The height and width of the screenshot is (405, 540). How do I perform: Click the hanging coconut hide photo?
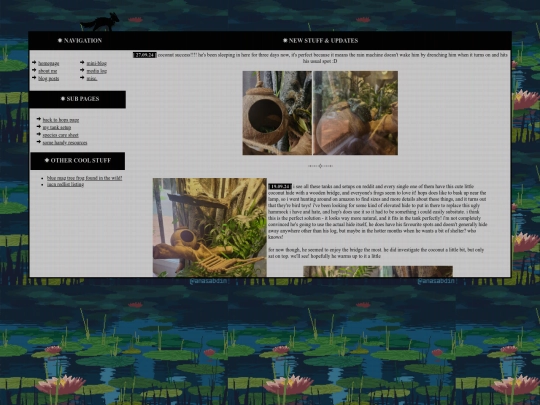point(277,113)
